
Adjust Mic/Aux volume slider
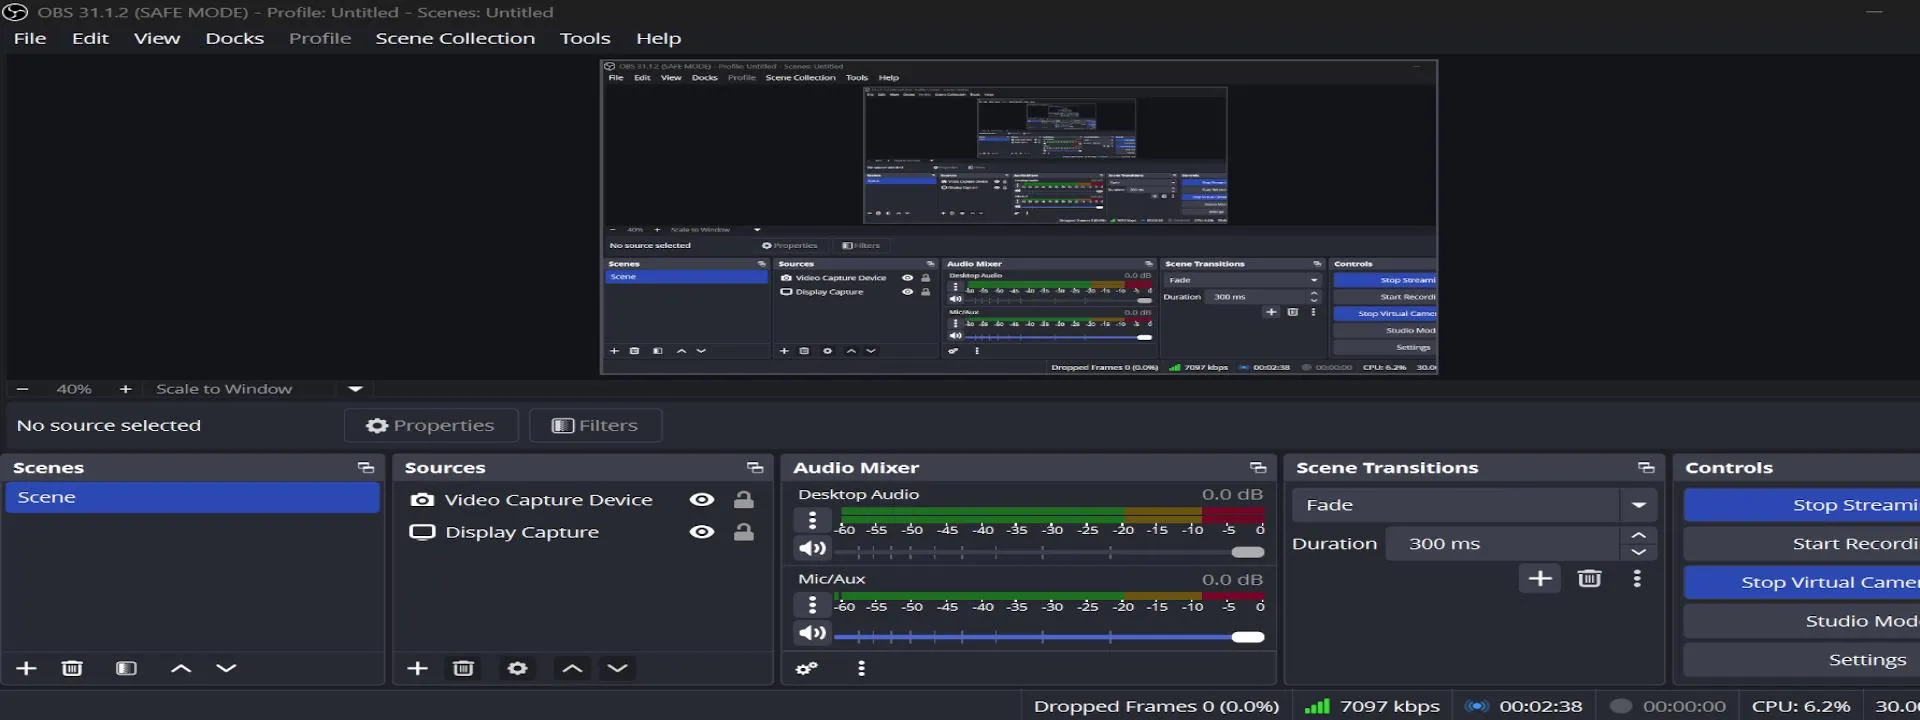point(1049,637)
